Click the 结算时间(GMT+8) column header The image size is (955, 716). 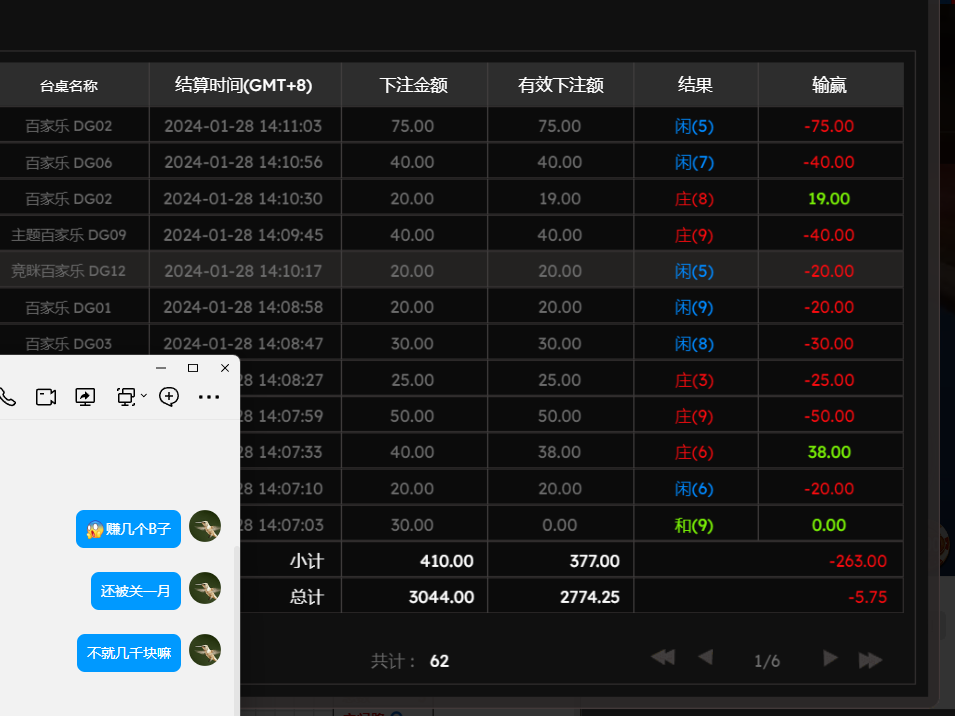pyautogui.click(x=244, y=85)
